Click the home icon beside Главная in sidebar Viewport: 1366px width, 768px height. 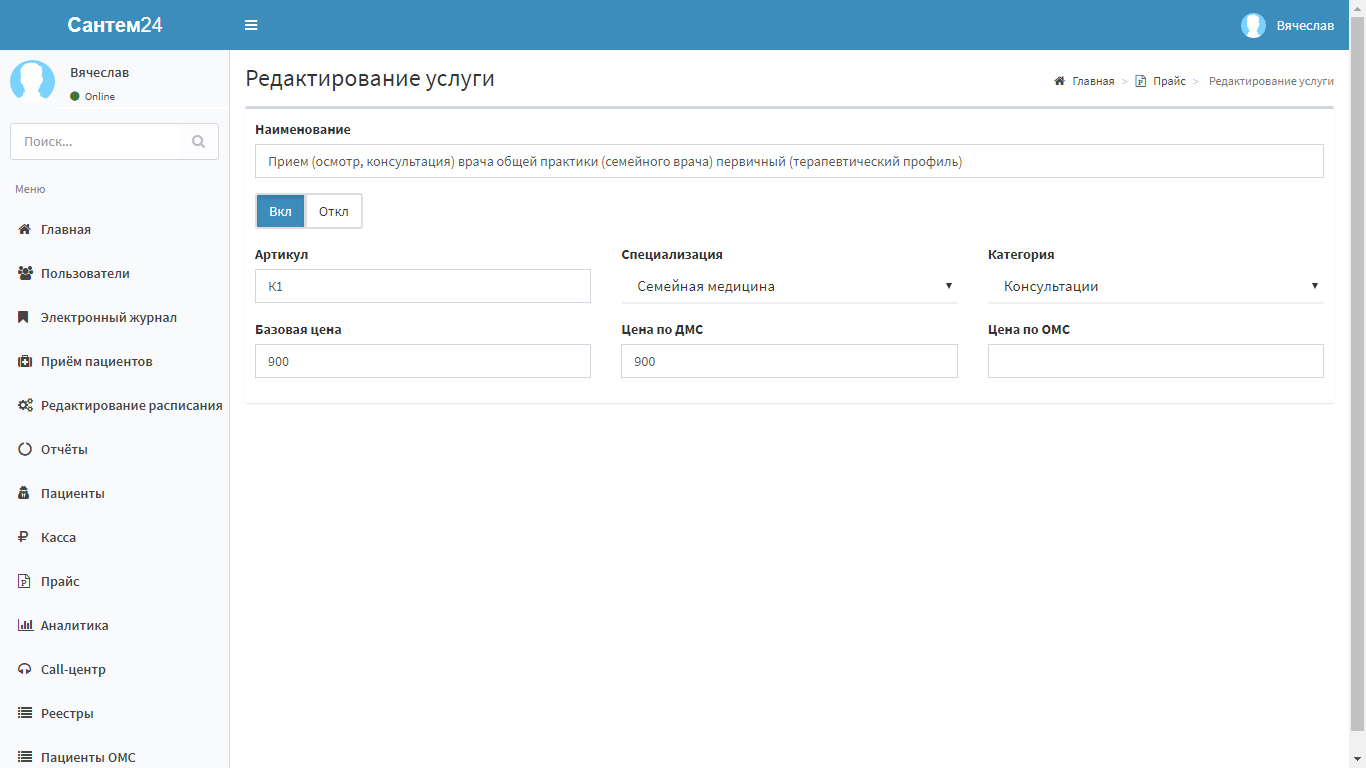25,229
